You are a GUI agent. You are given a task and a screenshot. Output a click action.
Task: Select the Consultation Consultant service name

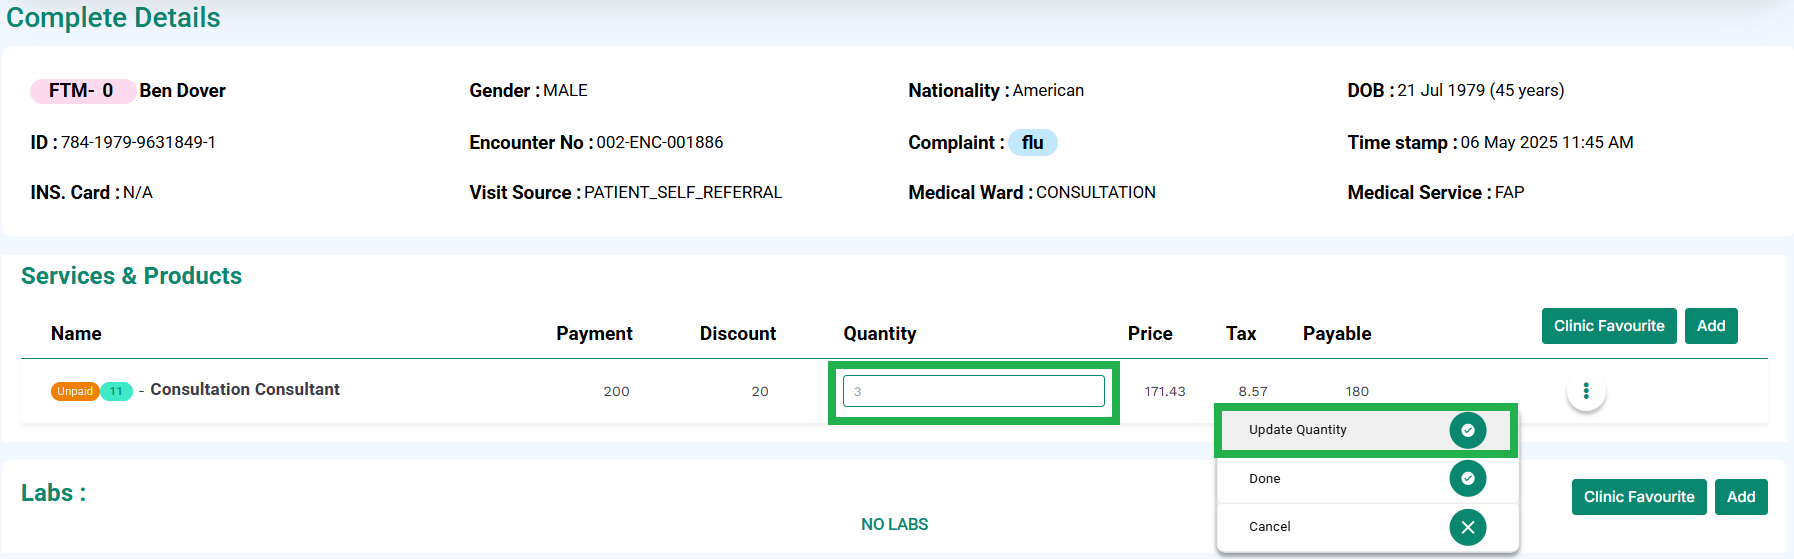click(x=245, y=389)
